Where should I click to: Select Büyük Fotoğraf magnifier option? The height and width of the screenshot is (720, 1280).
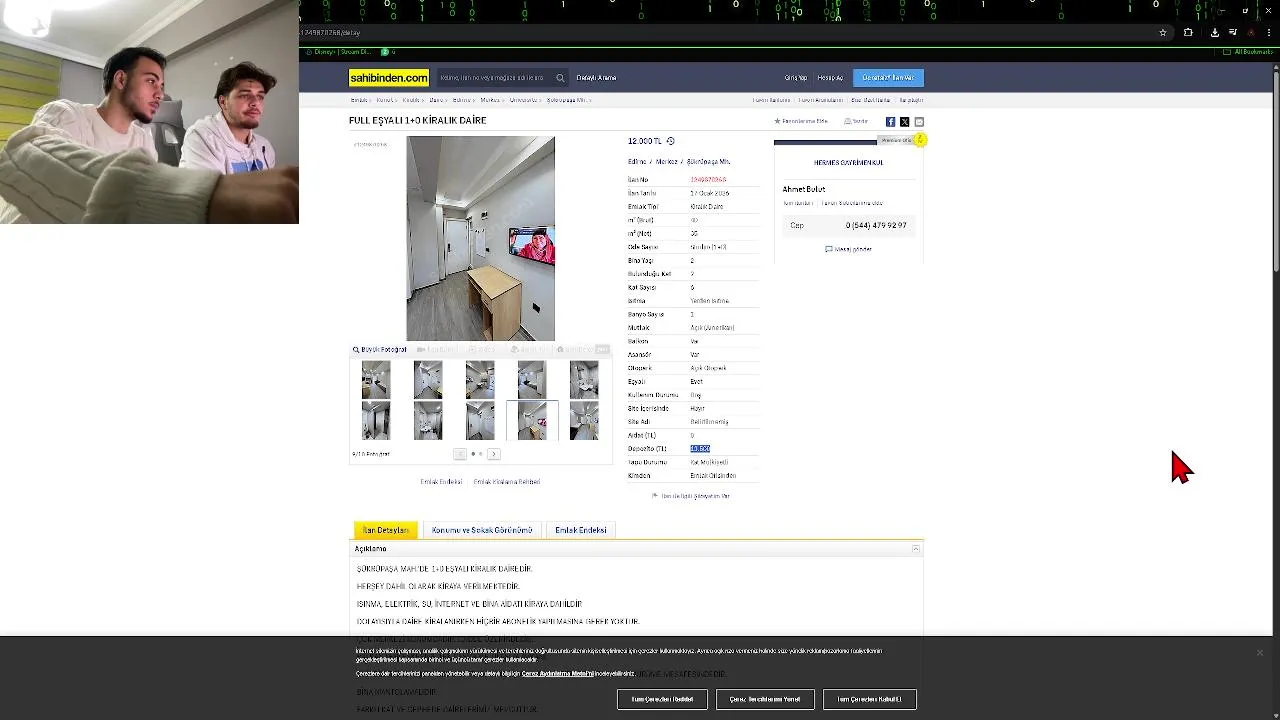click(380, 350)
